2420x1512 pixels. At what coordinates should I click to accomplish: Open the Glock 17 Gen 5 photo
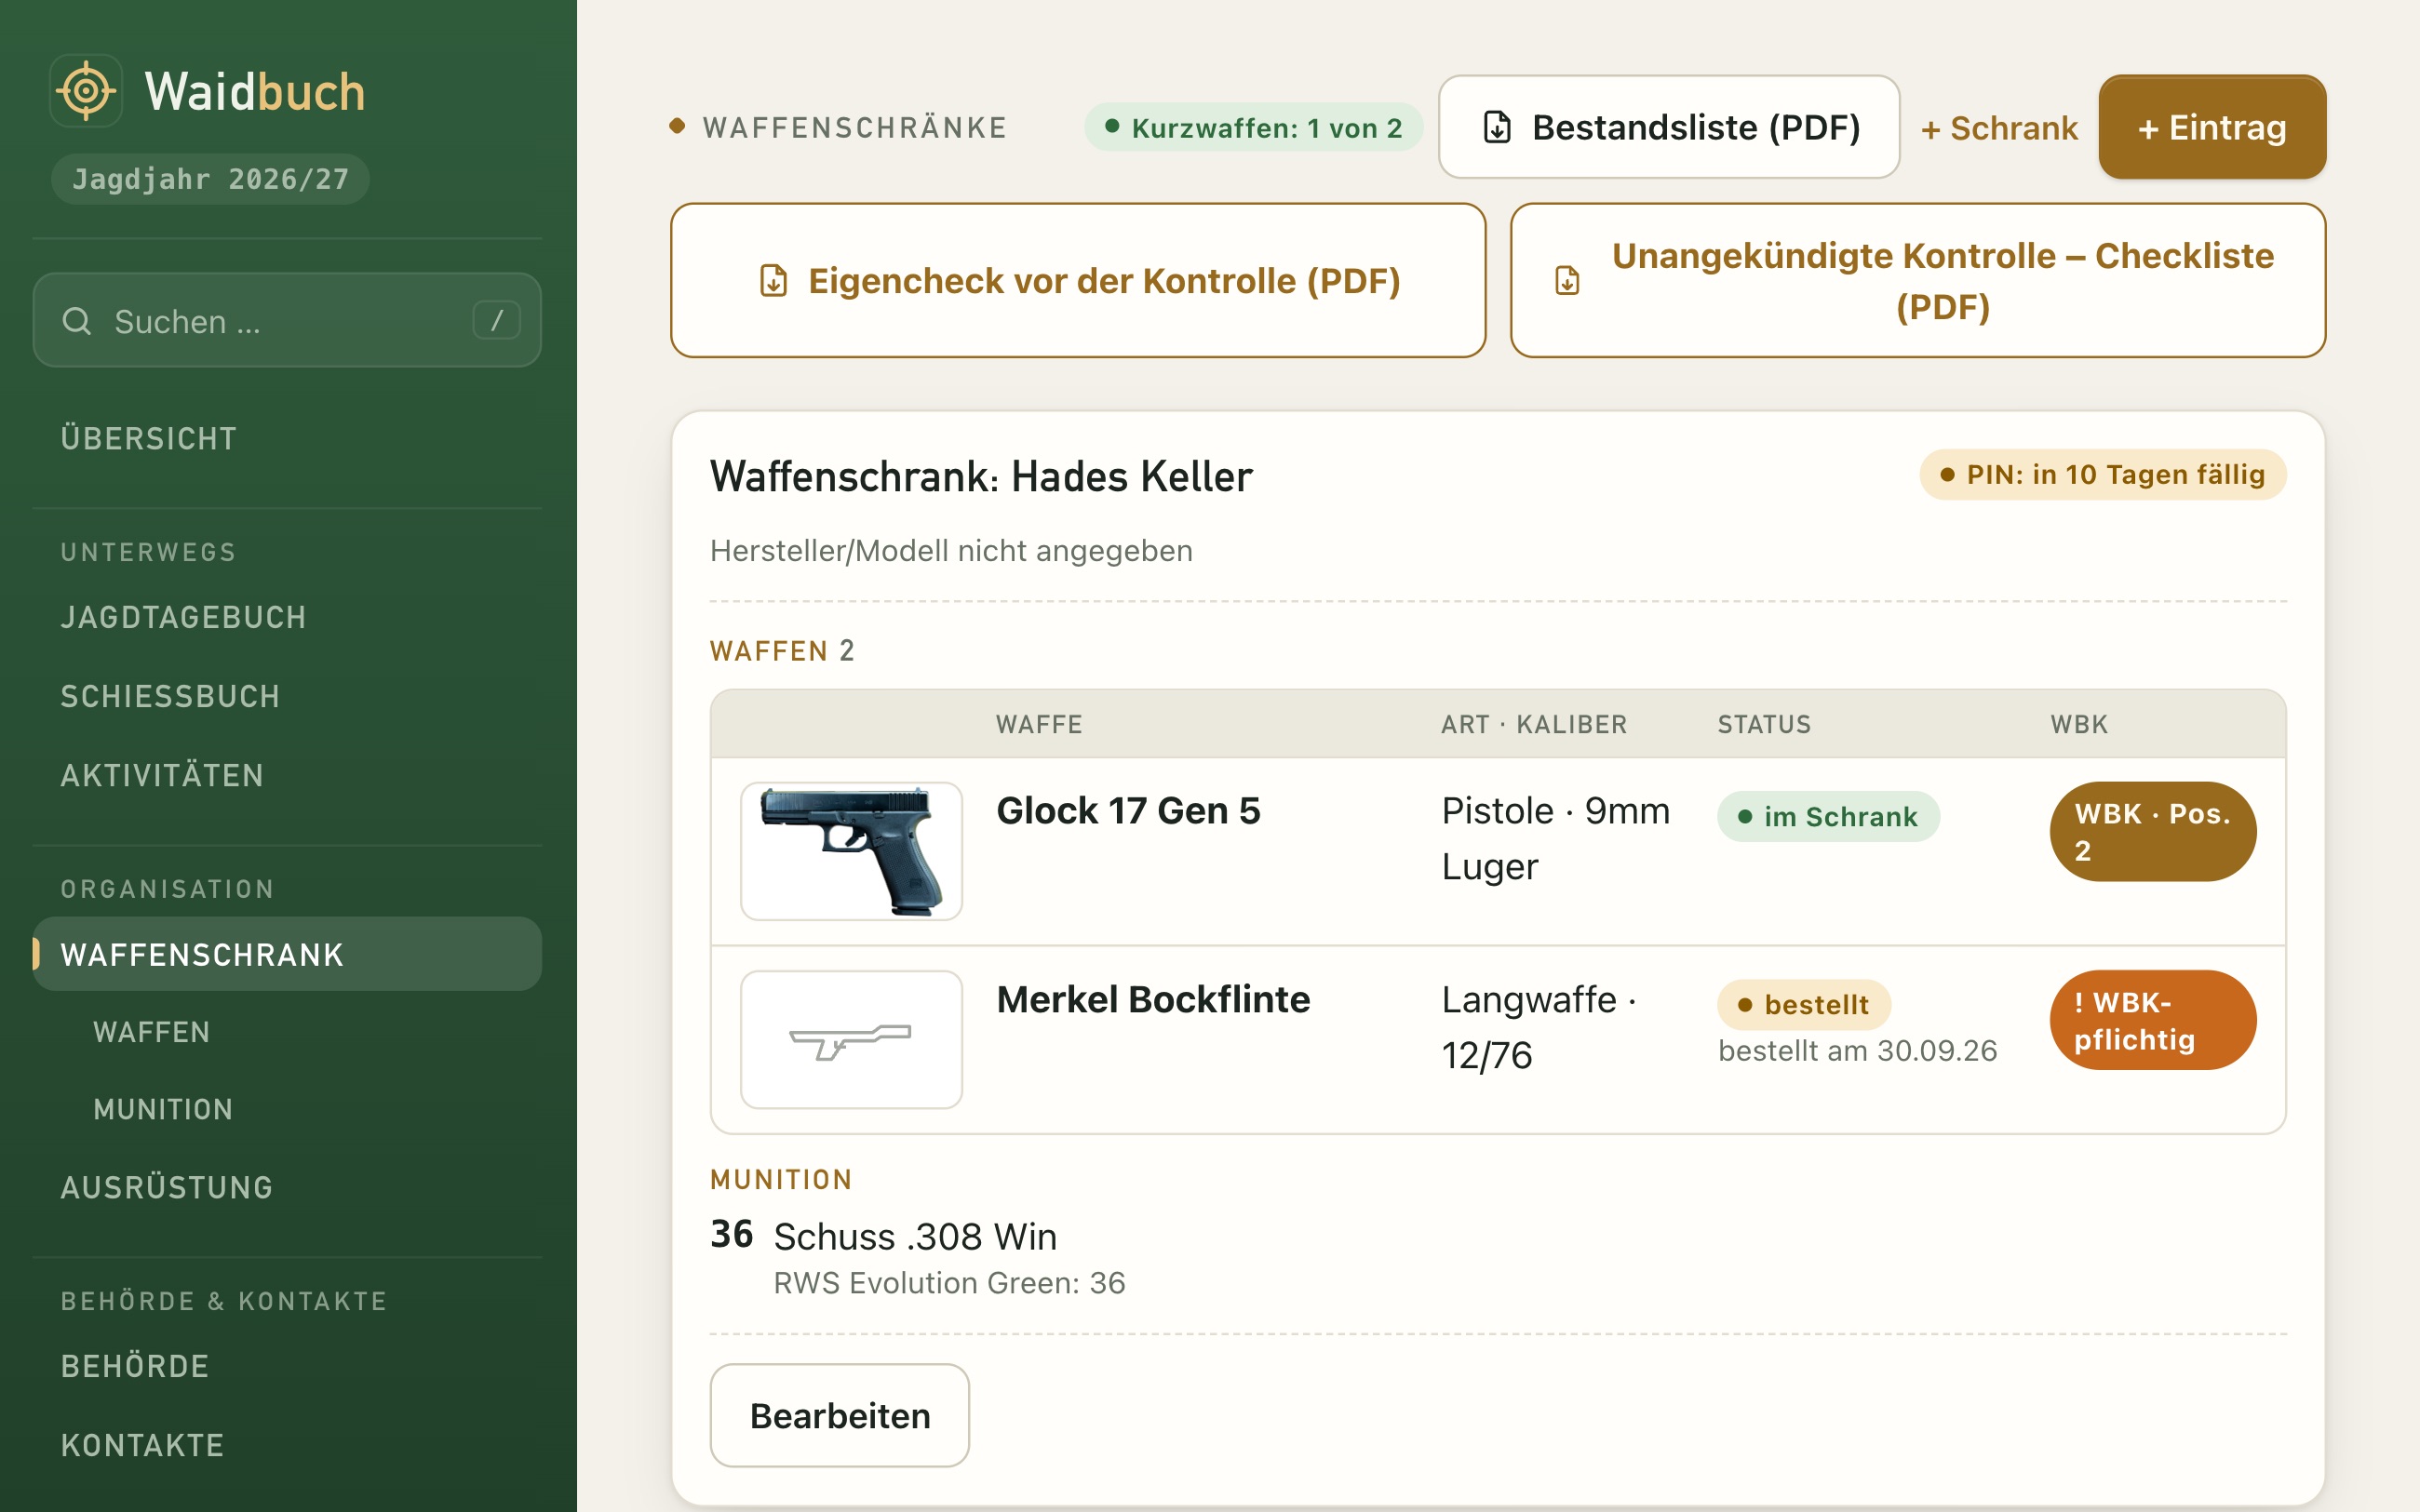click(851, 851)
